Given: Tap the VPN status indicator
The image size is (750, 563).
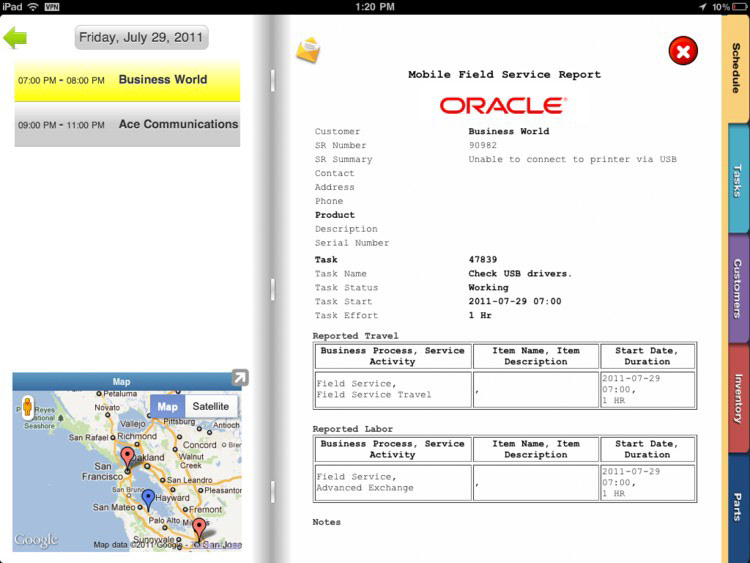Looking at the screenshot, I should 52,7.
